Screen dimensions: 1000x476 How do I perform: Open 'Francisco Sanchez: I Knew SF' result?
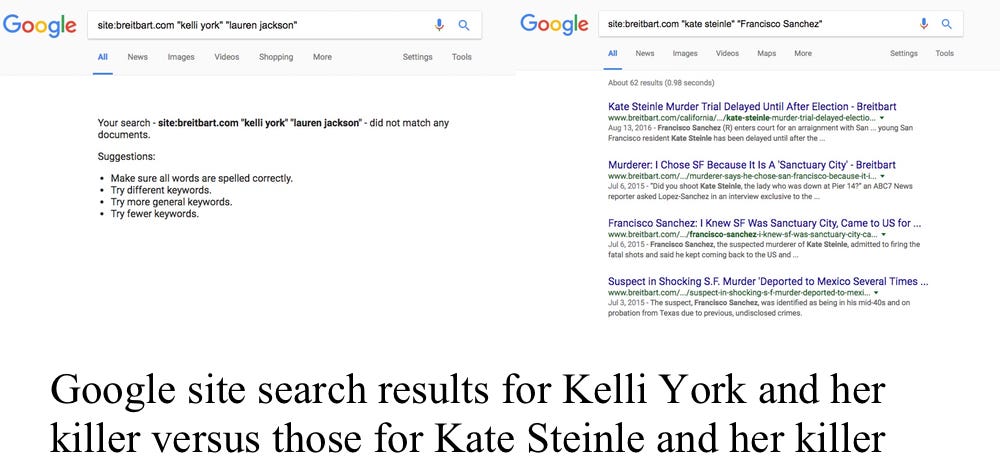(x=765, y=223)
